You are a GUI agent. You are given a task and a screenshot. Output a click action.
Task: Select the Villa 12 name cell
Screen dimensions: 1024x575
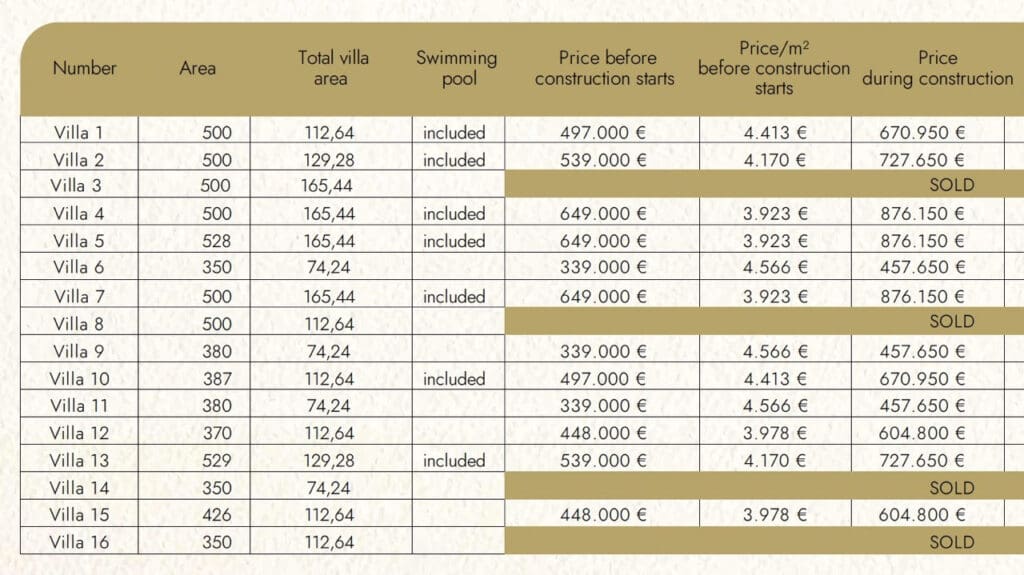(79, 433)
